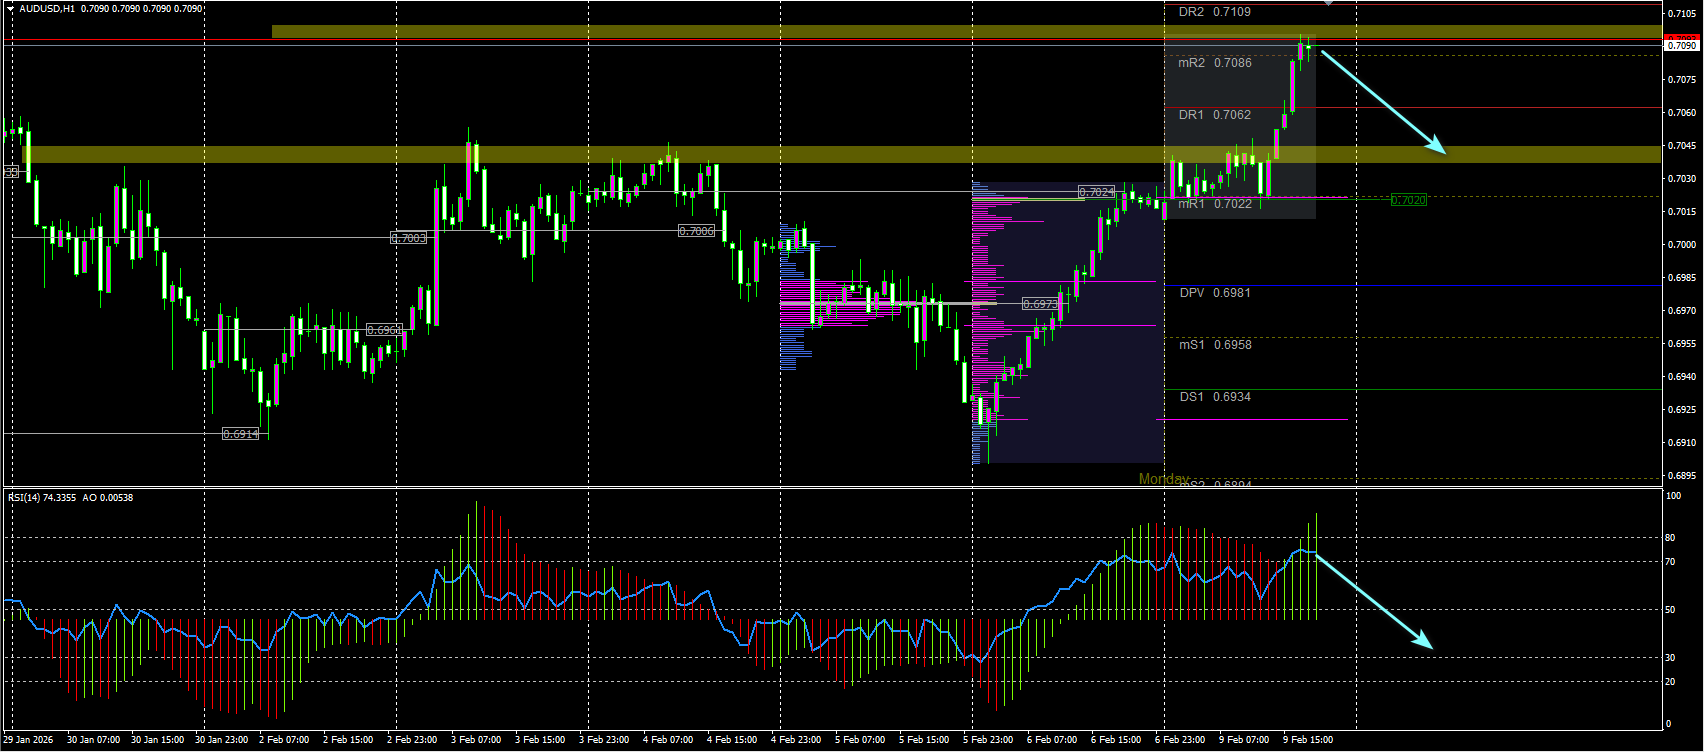Click the 29 Jan 2026 date on time axis
Screen dimensions: 1705x753
point(28,740)
